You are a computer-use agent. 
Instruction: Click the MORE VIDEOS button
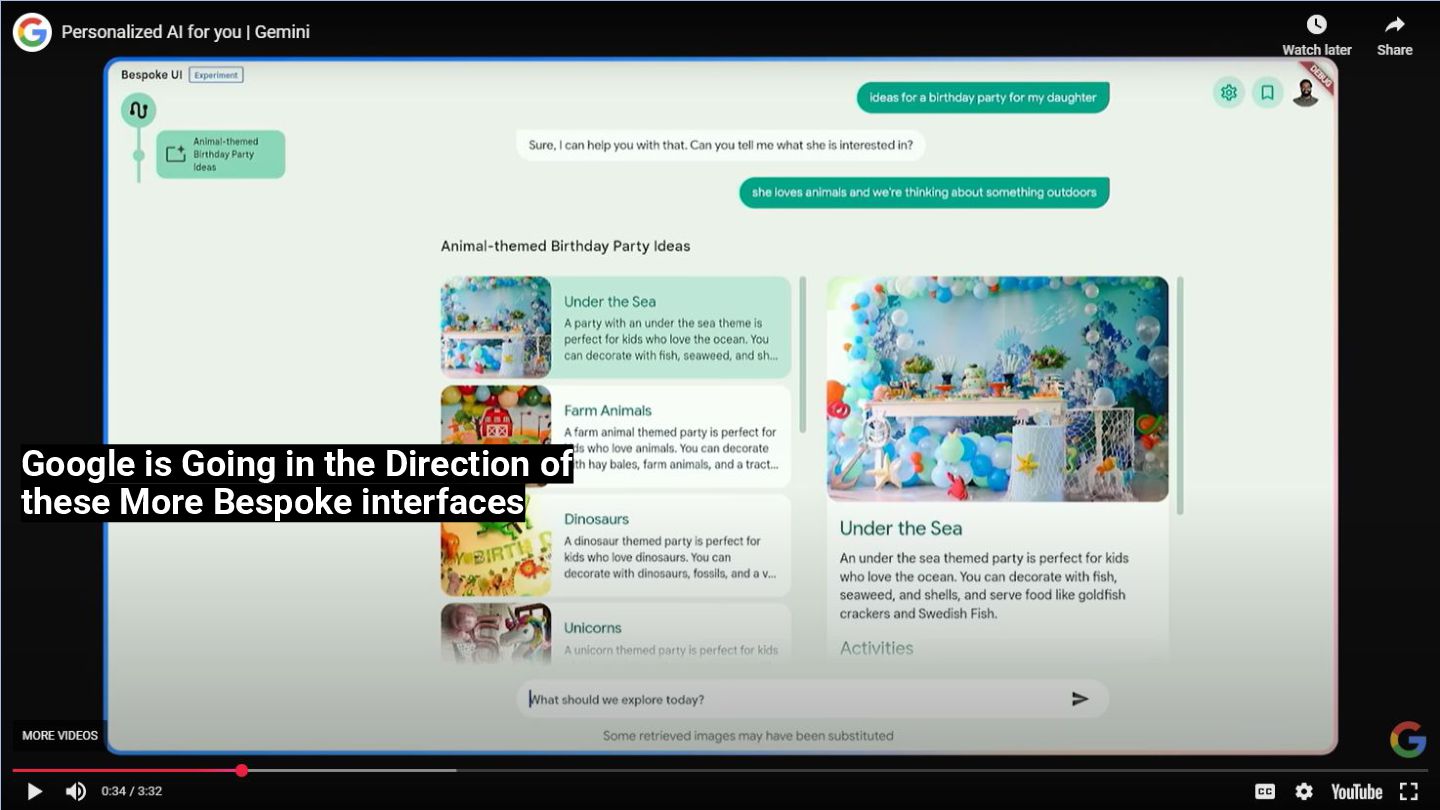[60, 735]
